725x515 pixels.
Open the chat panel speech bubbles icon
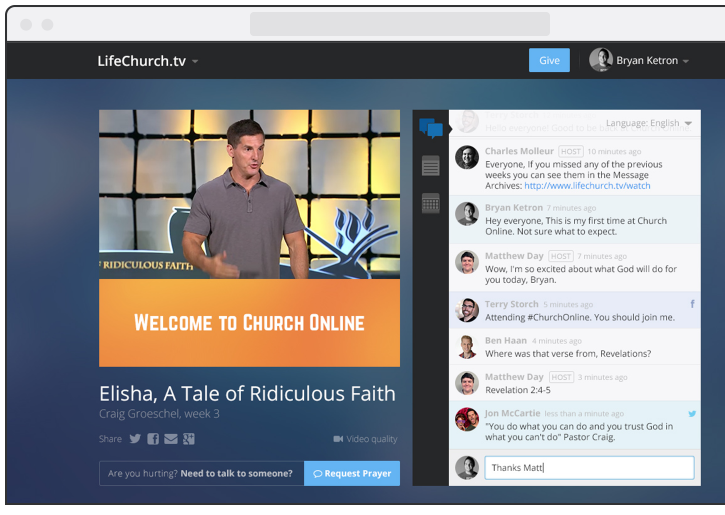[431, 128]
